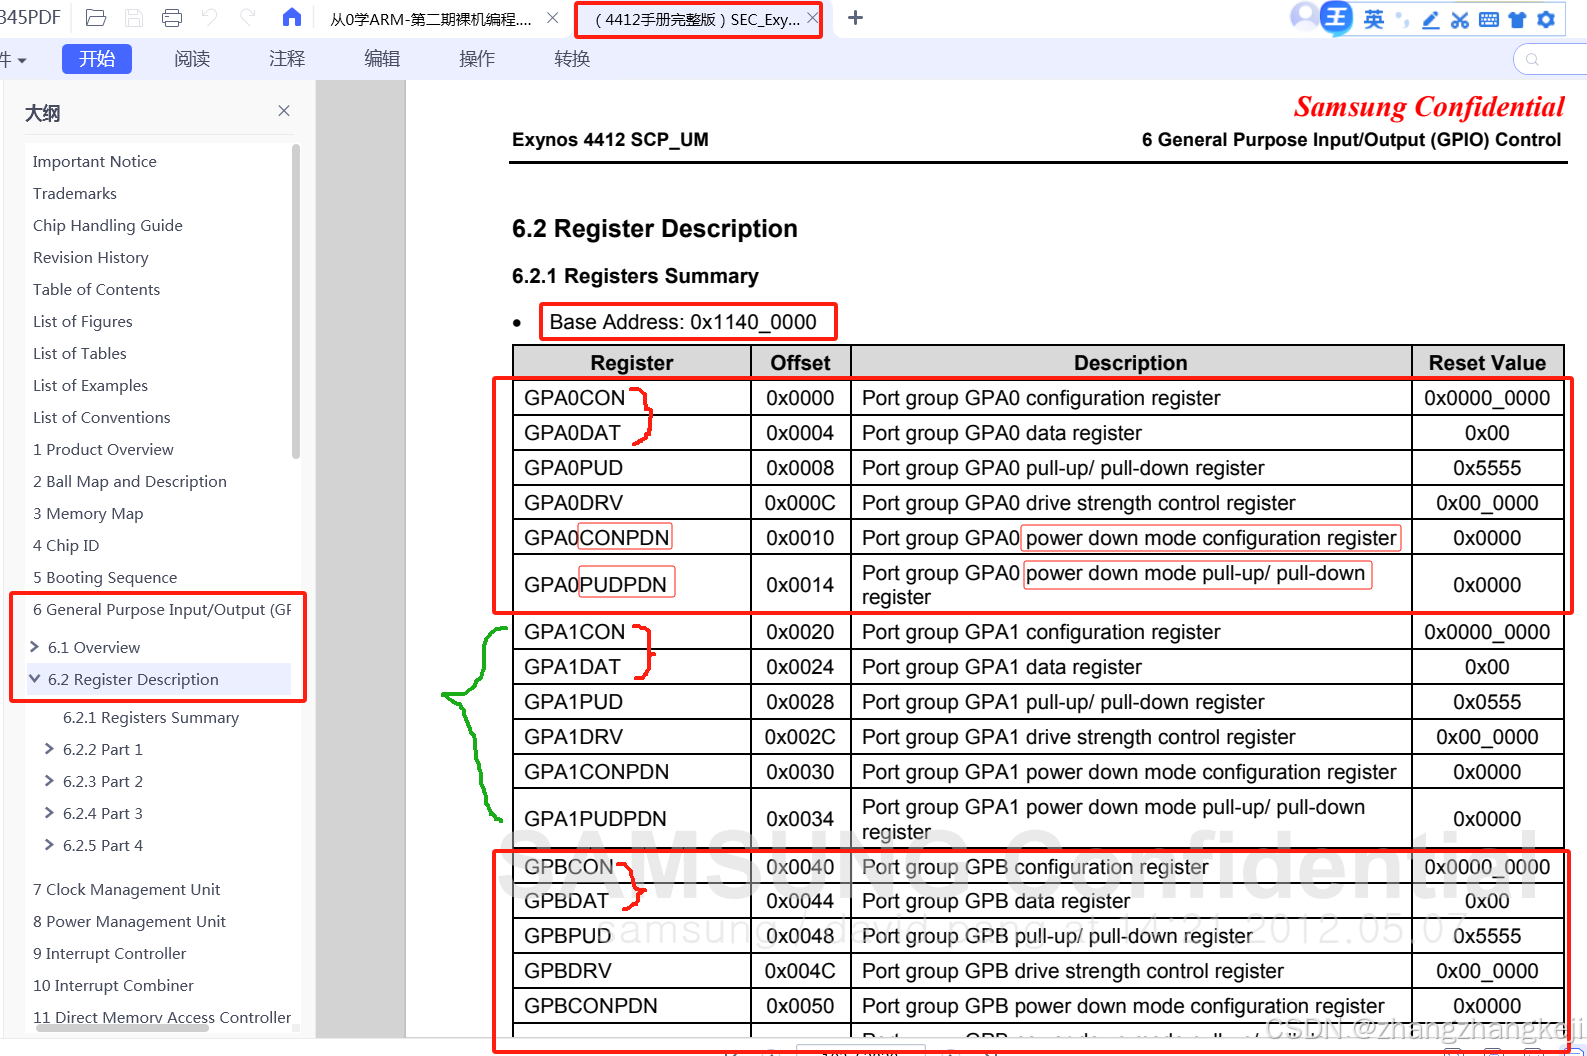Open IME settings gear icon
The width and height of the screenshot is (1587, 1056).
(1546, 19)
